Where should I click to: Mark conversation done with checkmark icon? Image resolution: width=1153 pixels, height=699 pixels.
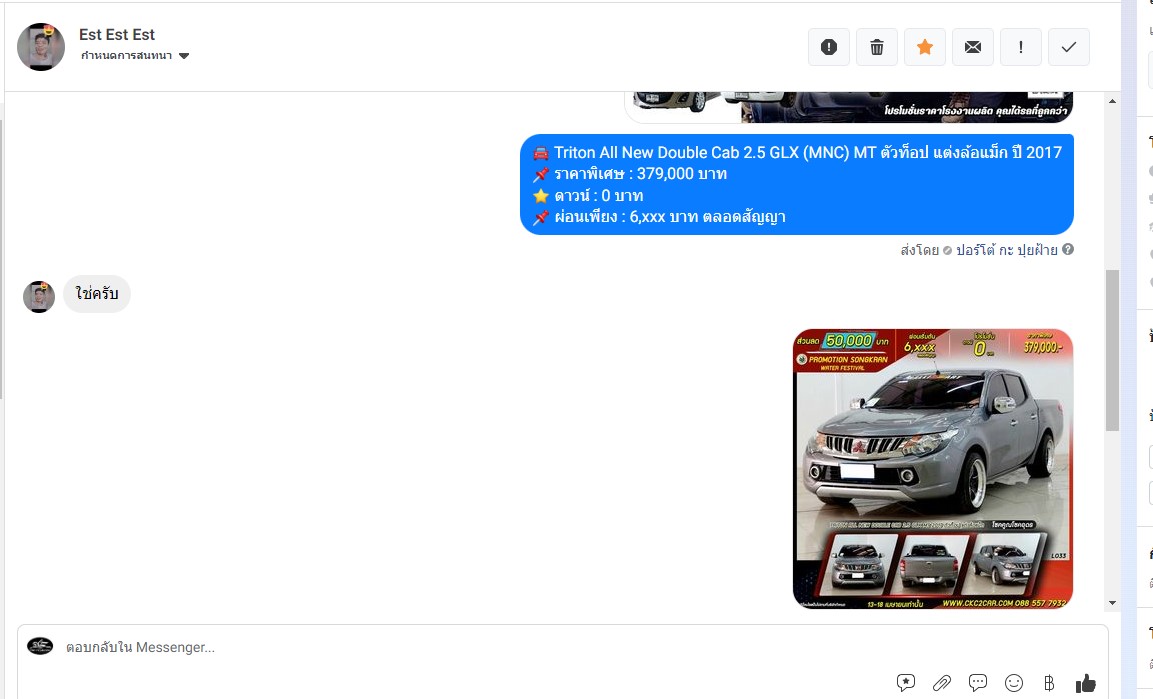coord(1068,47)
